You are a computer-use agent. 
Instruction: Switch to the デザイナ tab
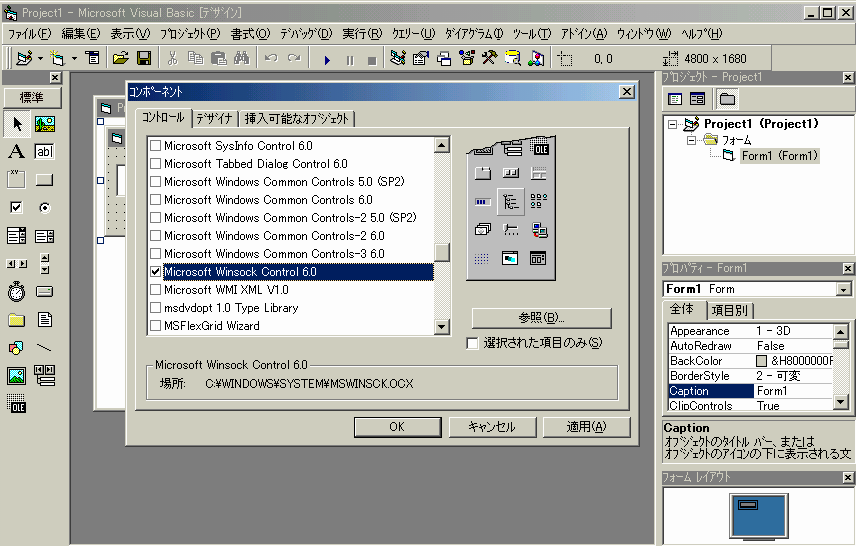click(215, 118)
